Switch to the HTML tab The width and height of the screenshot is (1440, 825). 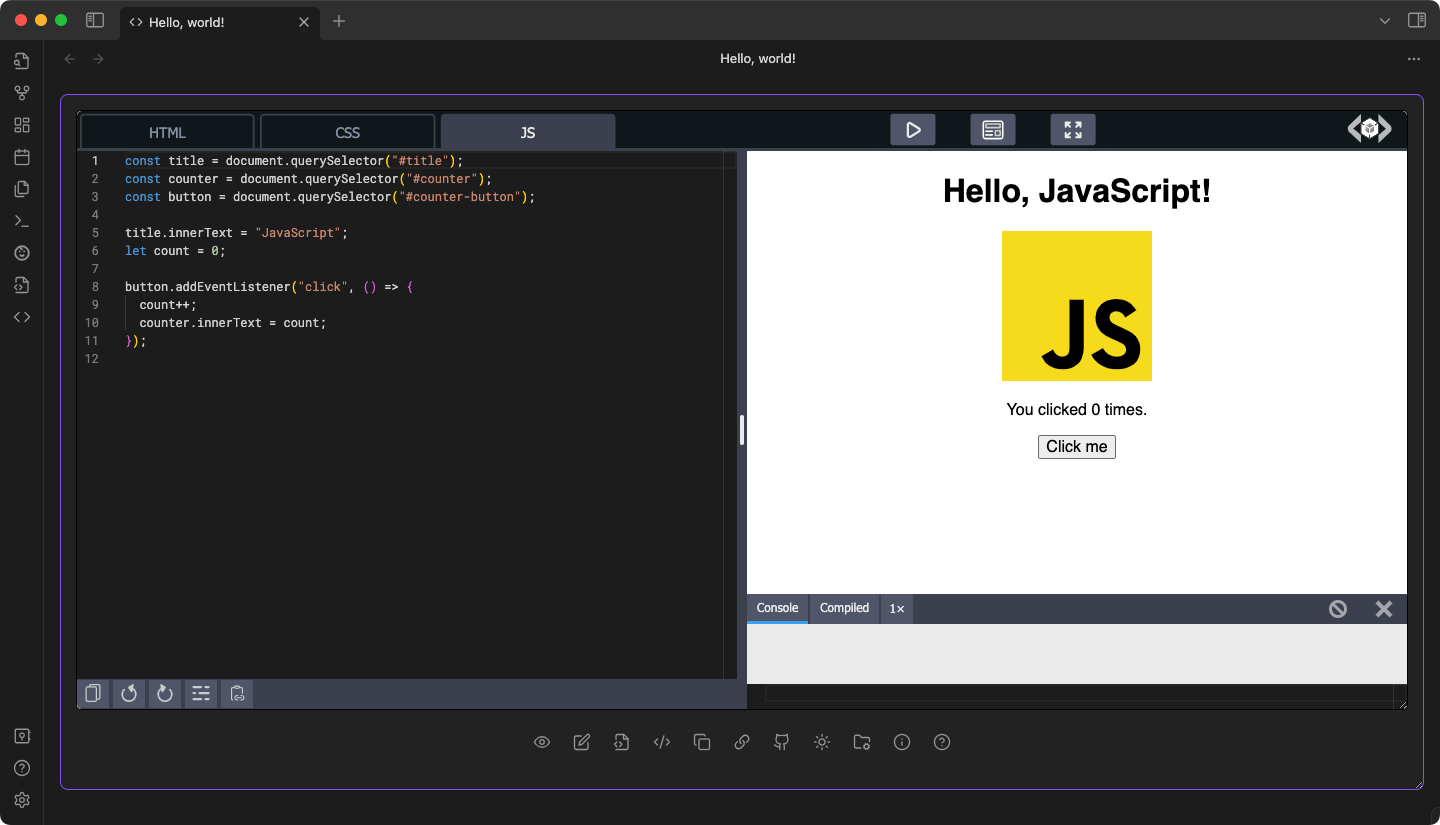tap(167, 131)
